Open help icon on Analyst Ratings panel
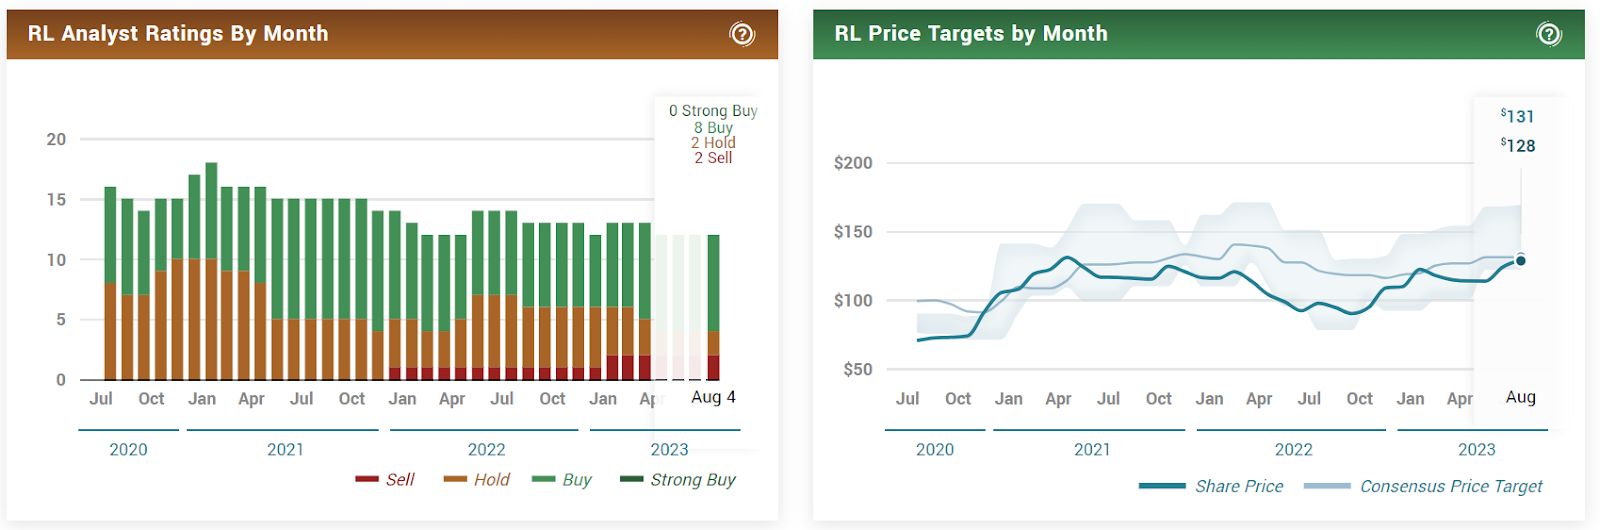1600x530 pixels. 742,34
